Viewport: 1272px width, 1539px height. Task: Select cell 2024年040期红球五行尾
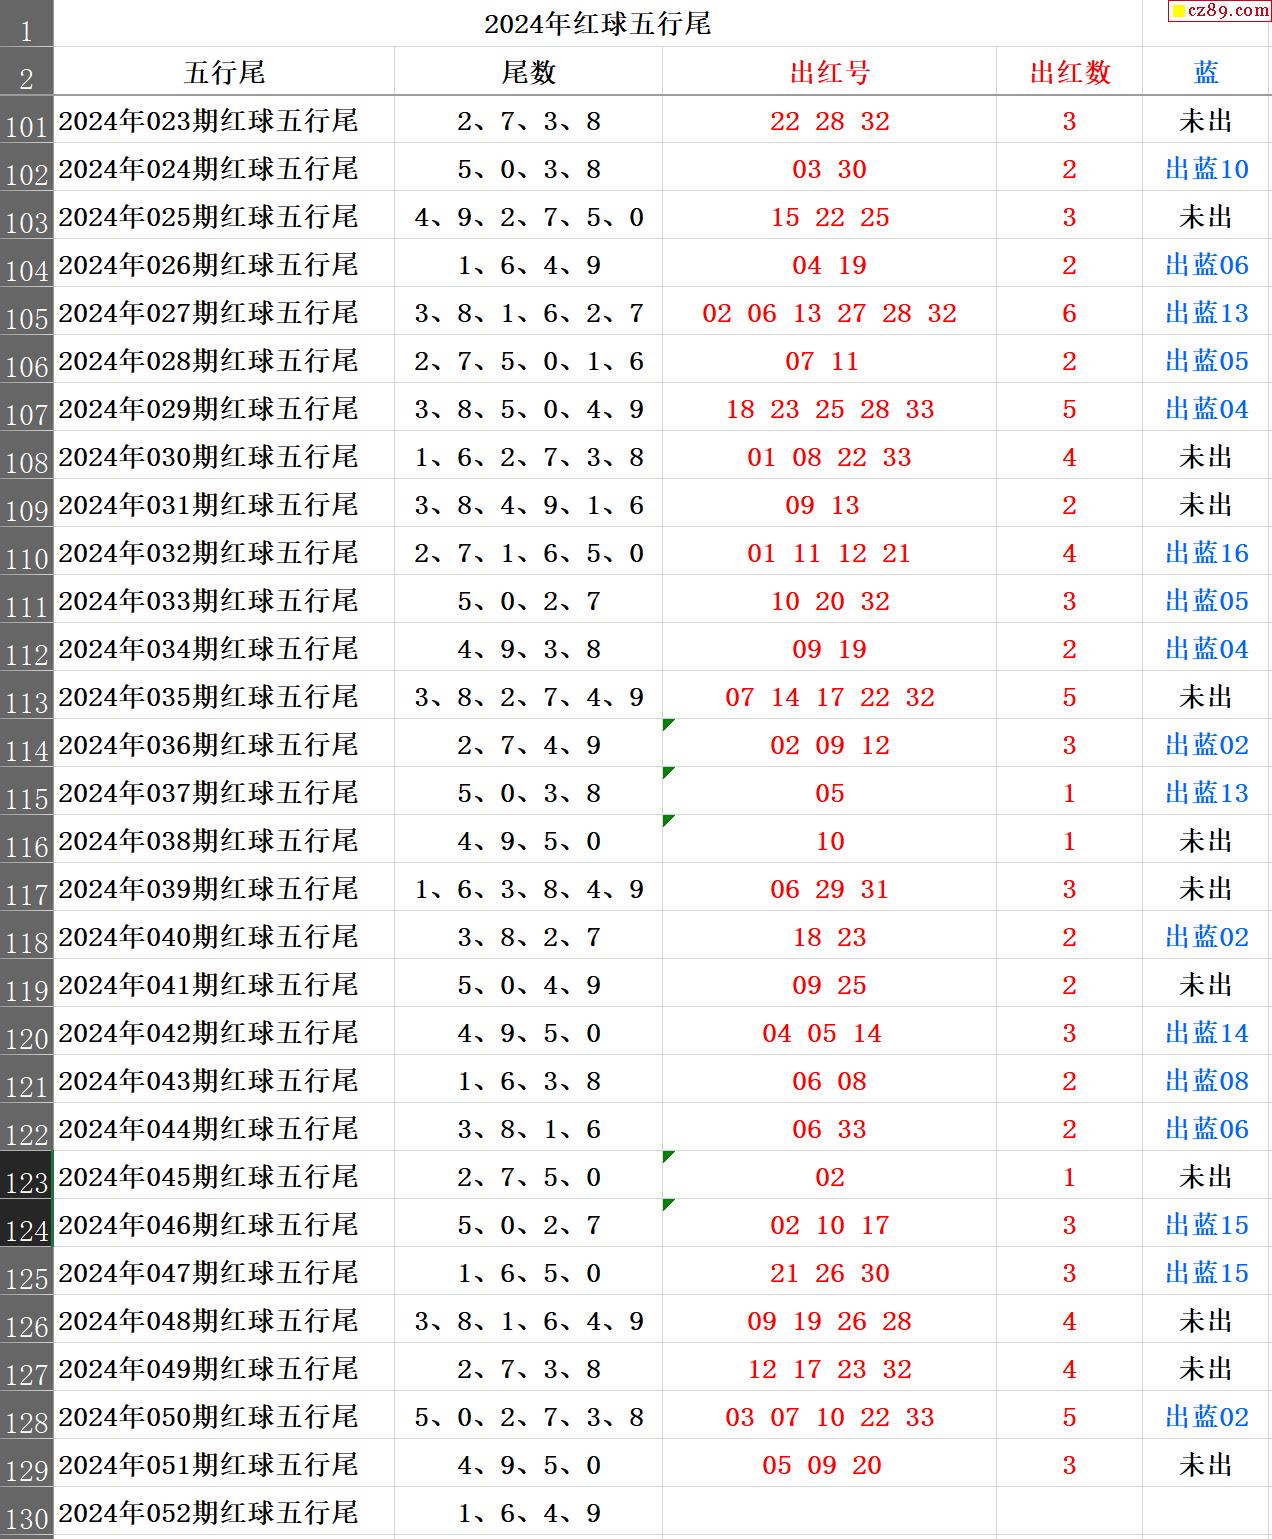pos(224,936)
